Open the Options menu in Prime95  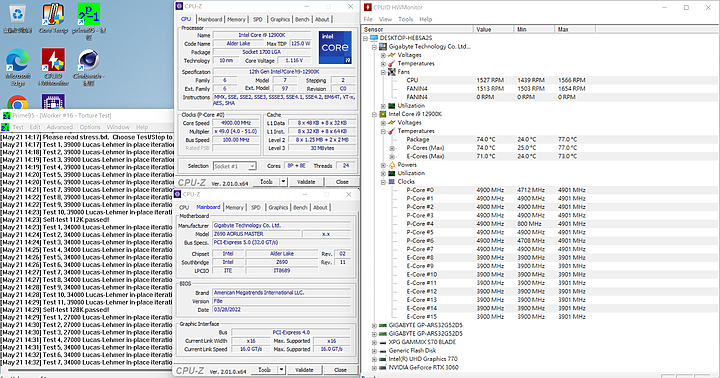pos(90,127)
